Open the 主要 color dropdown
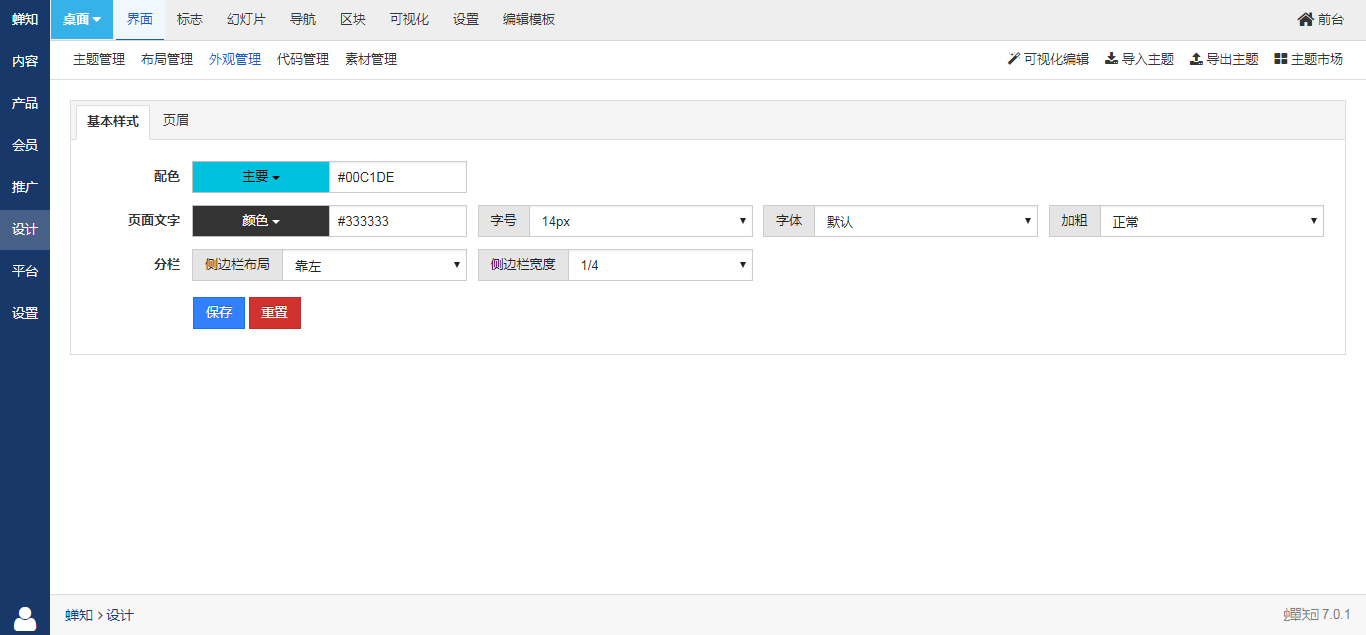Viewport: 1366px width, 635px height. (x=261, y=177)
